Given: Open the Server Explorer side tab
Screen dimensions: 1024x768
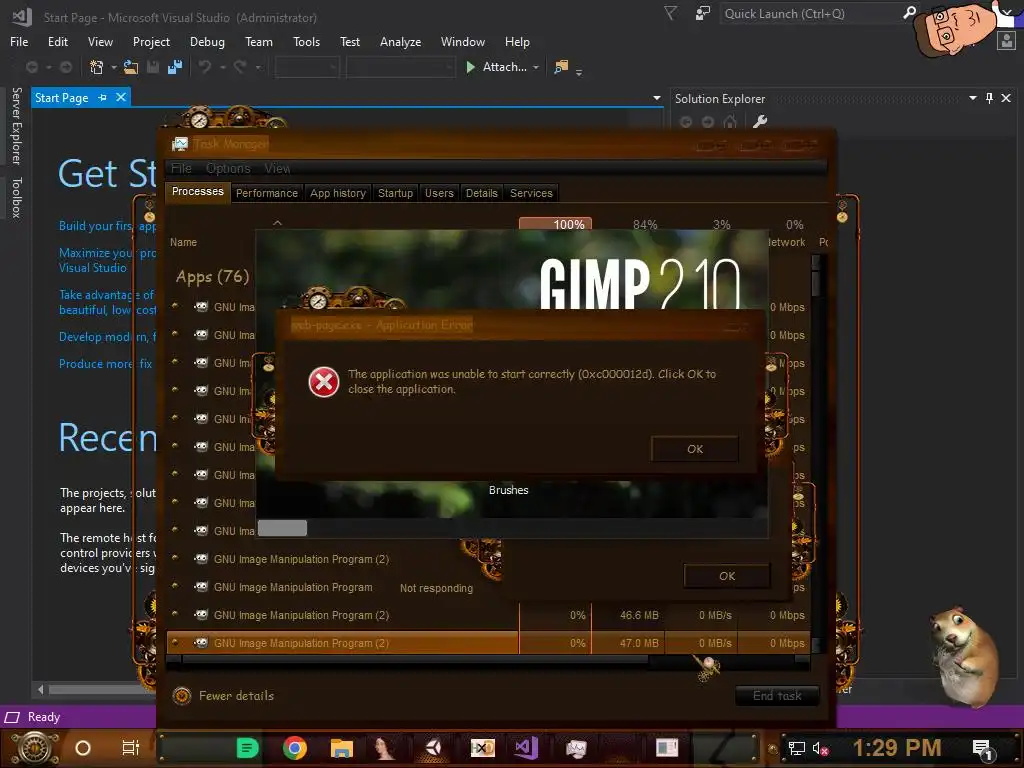Looking at the screenshot, I should [x=17, y=126].
